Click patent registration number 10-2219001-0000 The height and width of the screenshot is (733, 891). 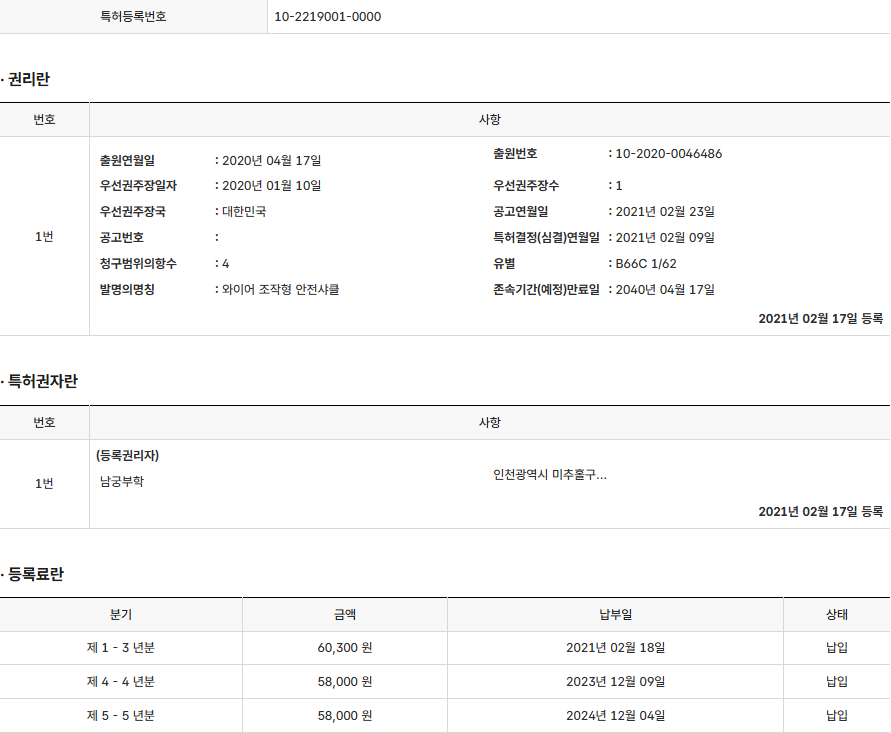(x=327, y=17)
